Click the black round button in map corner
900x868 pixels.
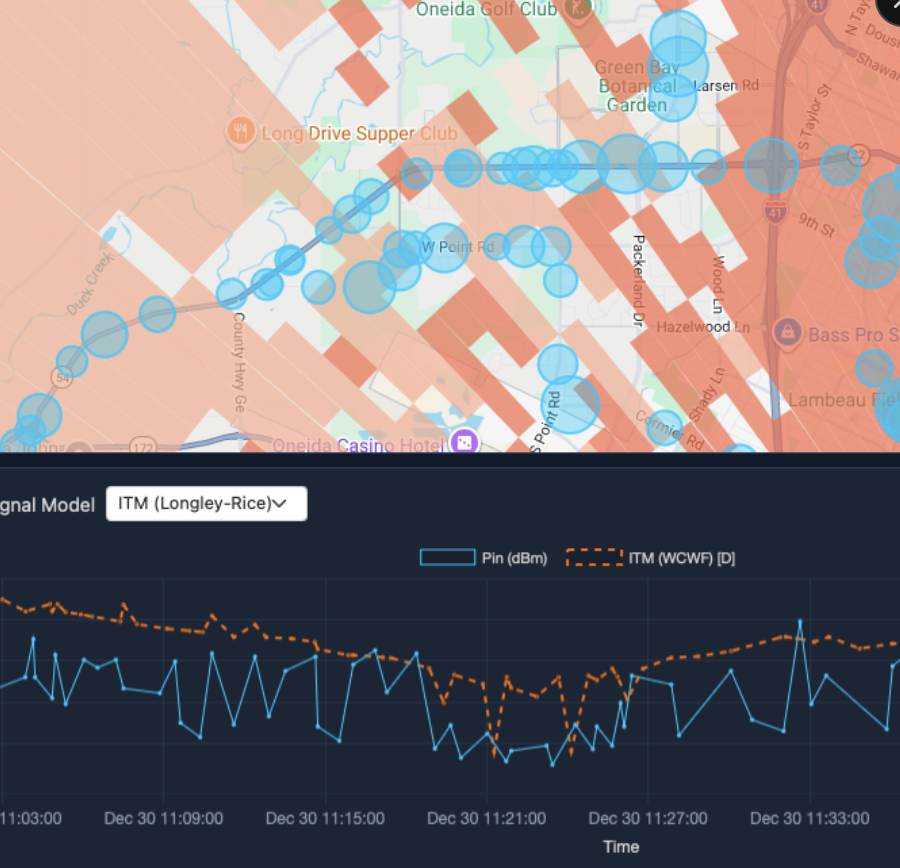[888, 10]
